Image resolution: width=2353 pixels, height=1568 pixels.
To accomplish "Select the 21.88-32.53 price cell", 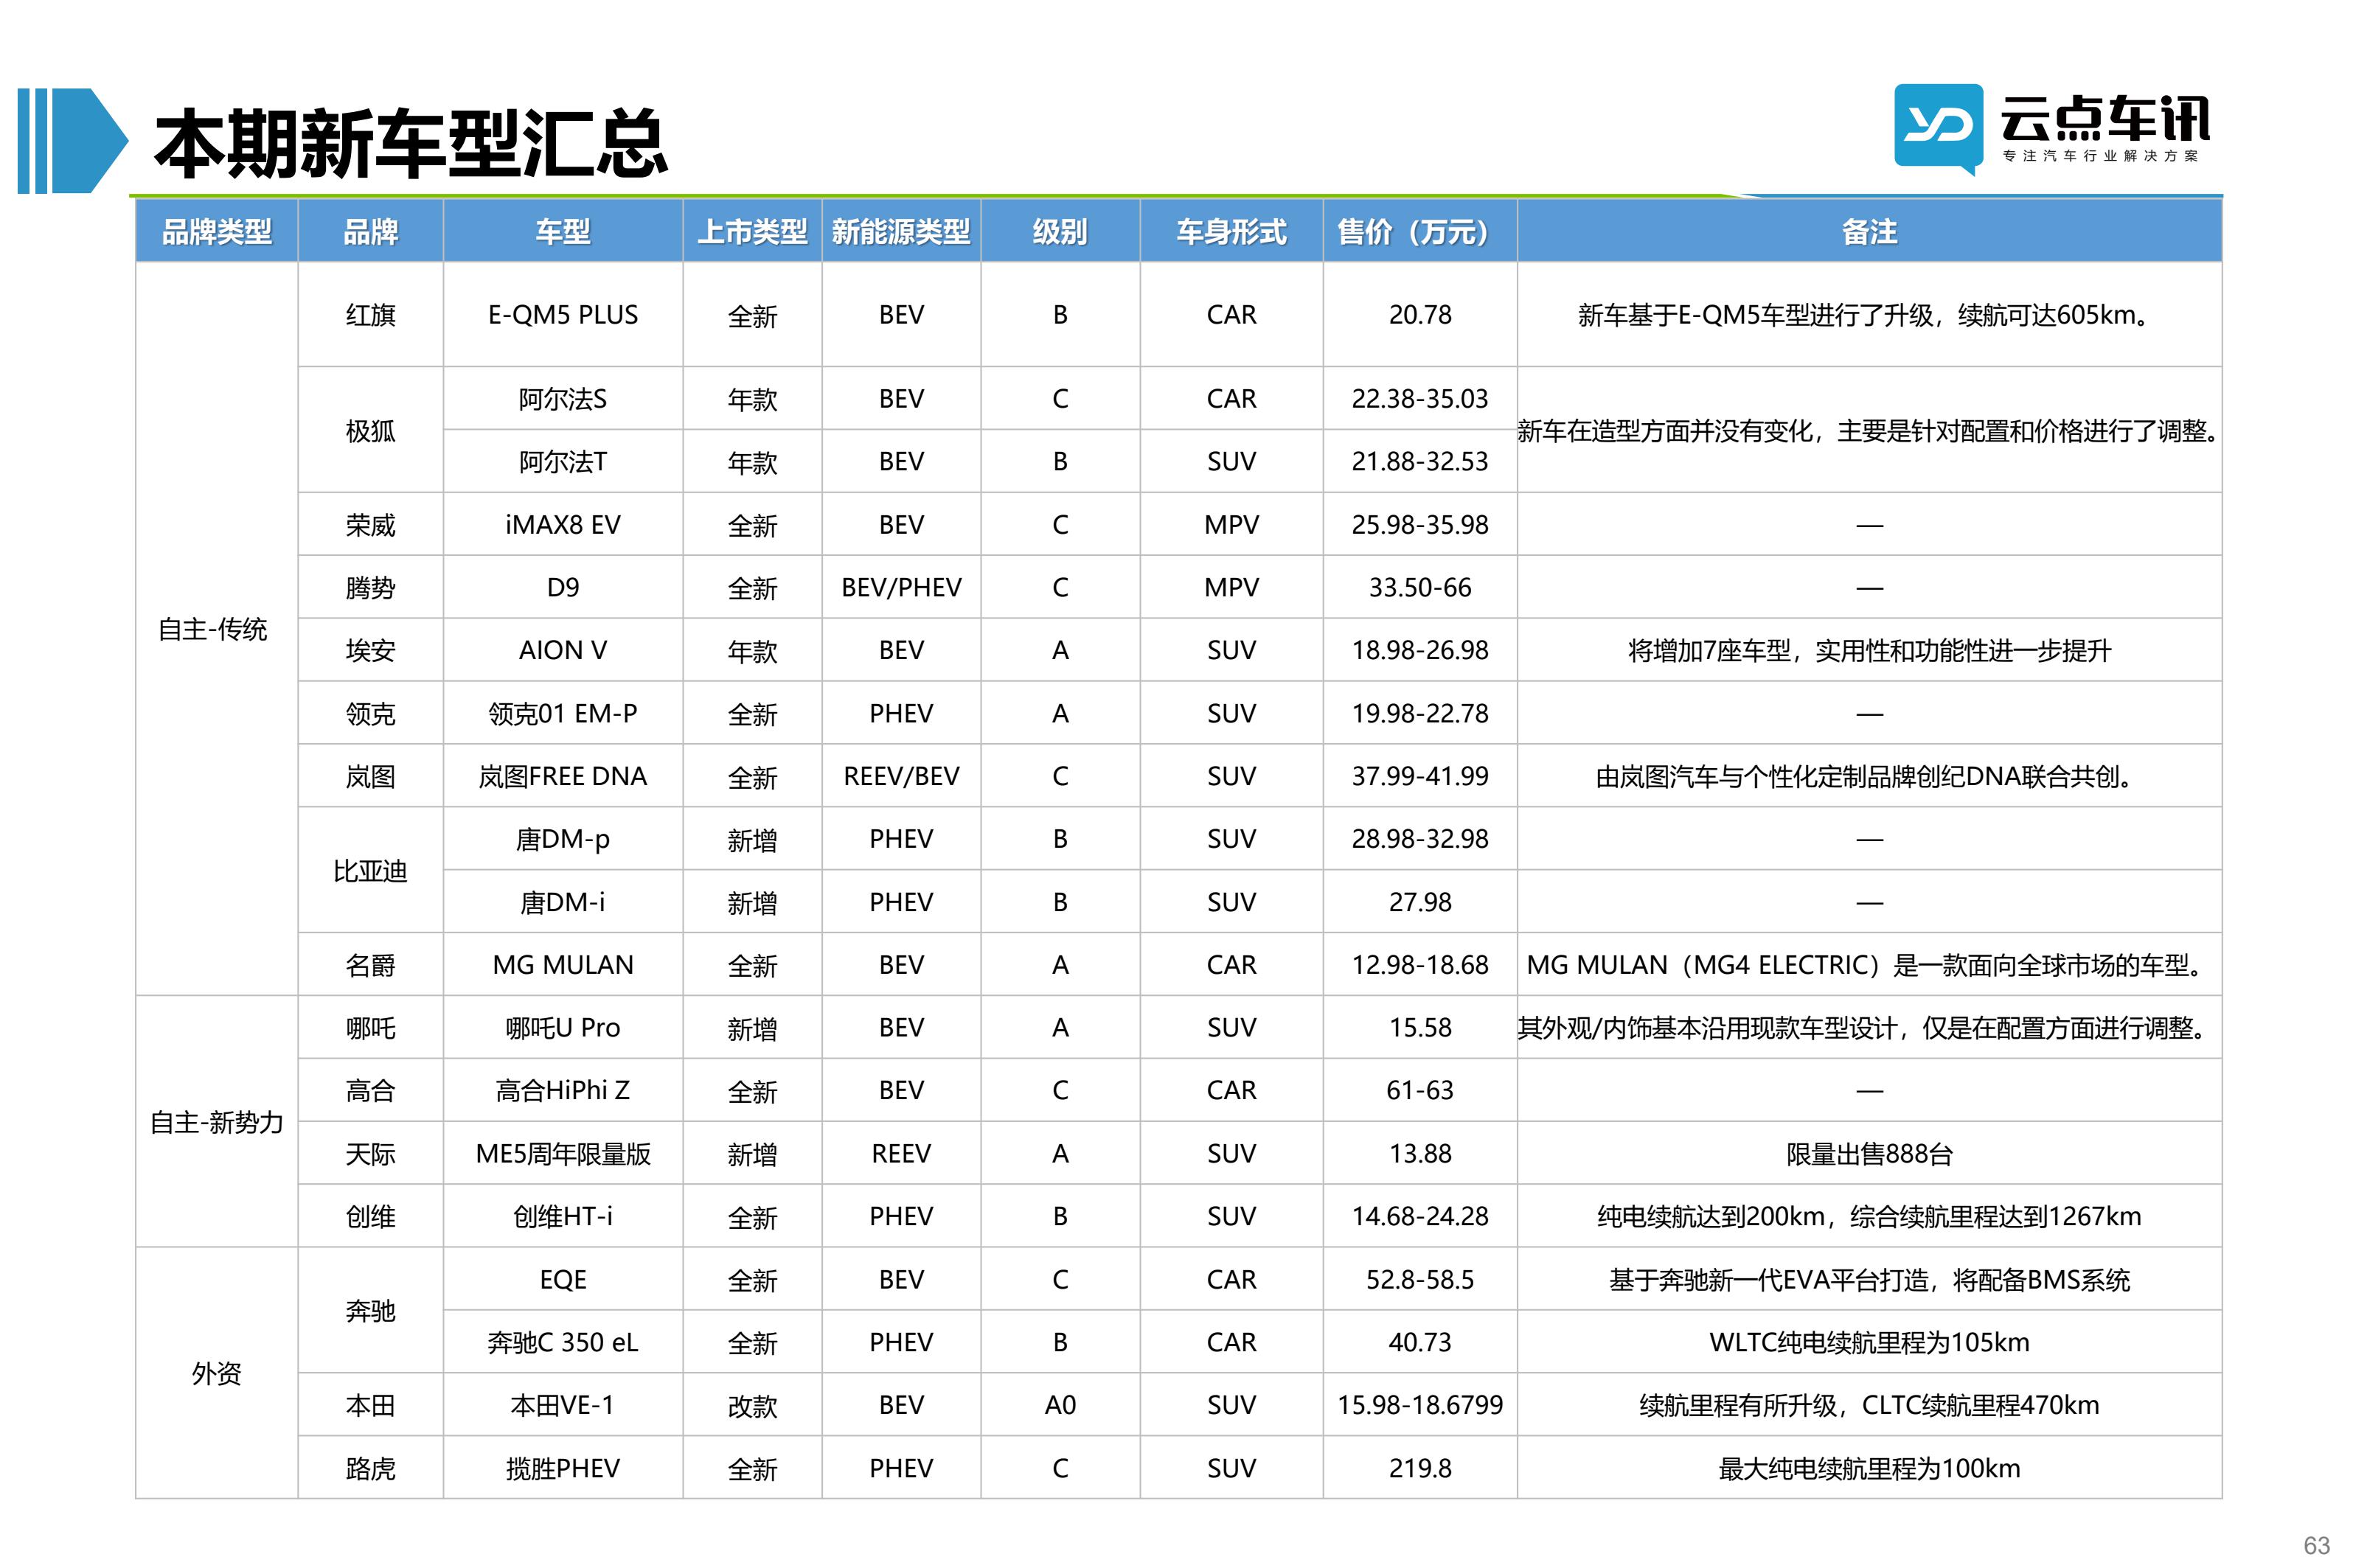I will 1420,461.
